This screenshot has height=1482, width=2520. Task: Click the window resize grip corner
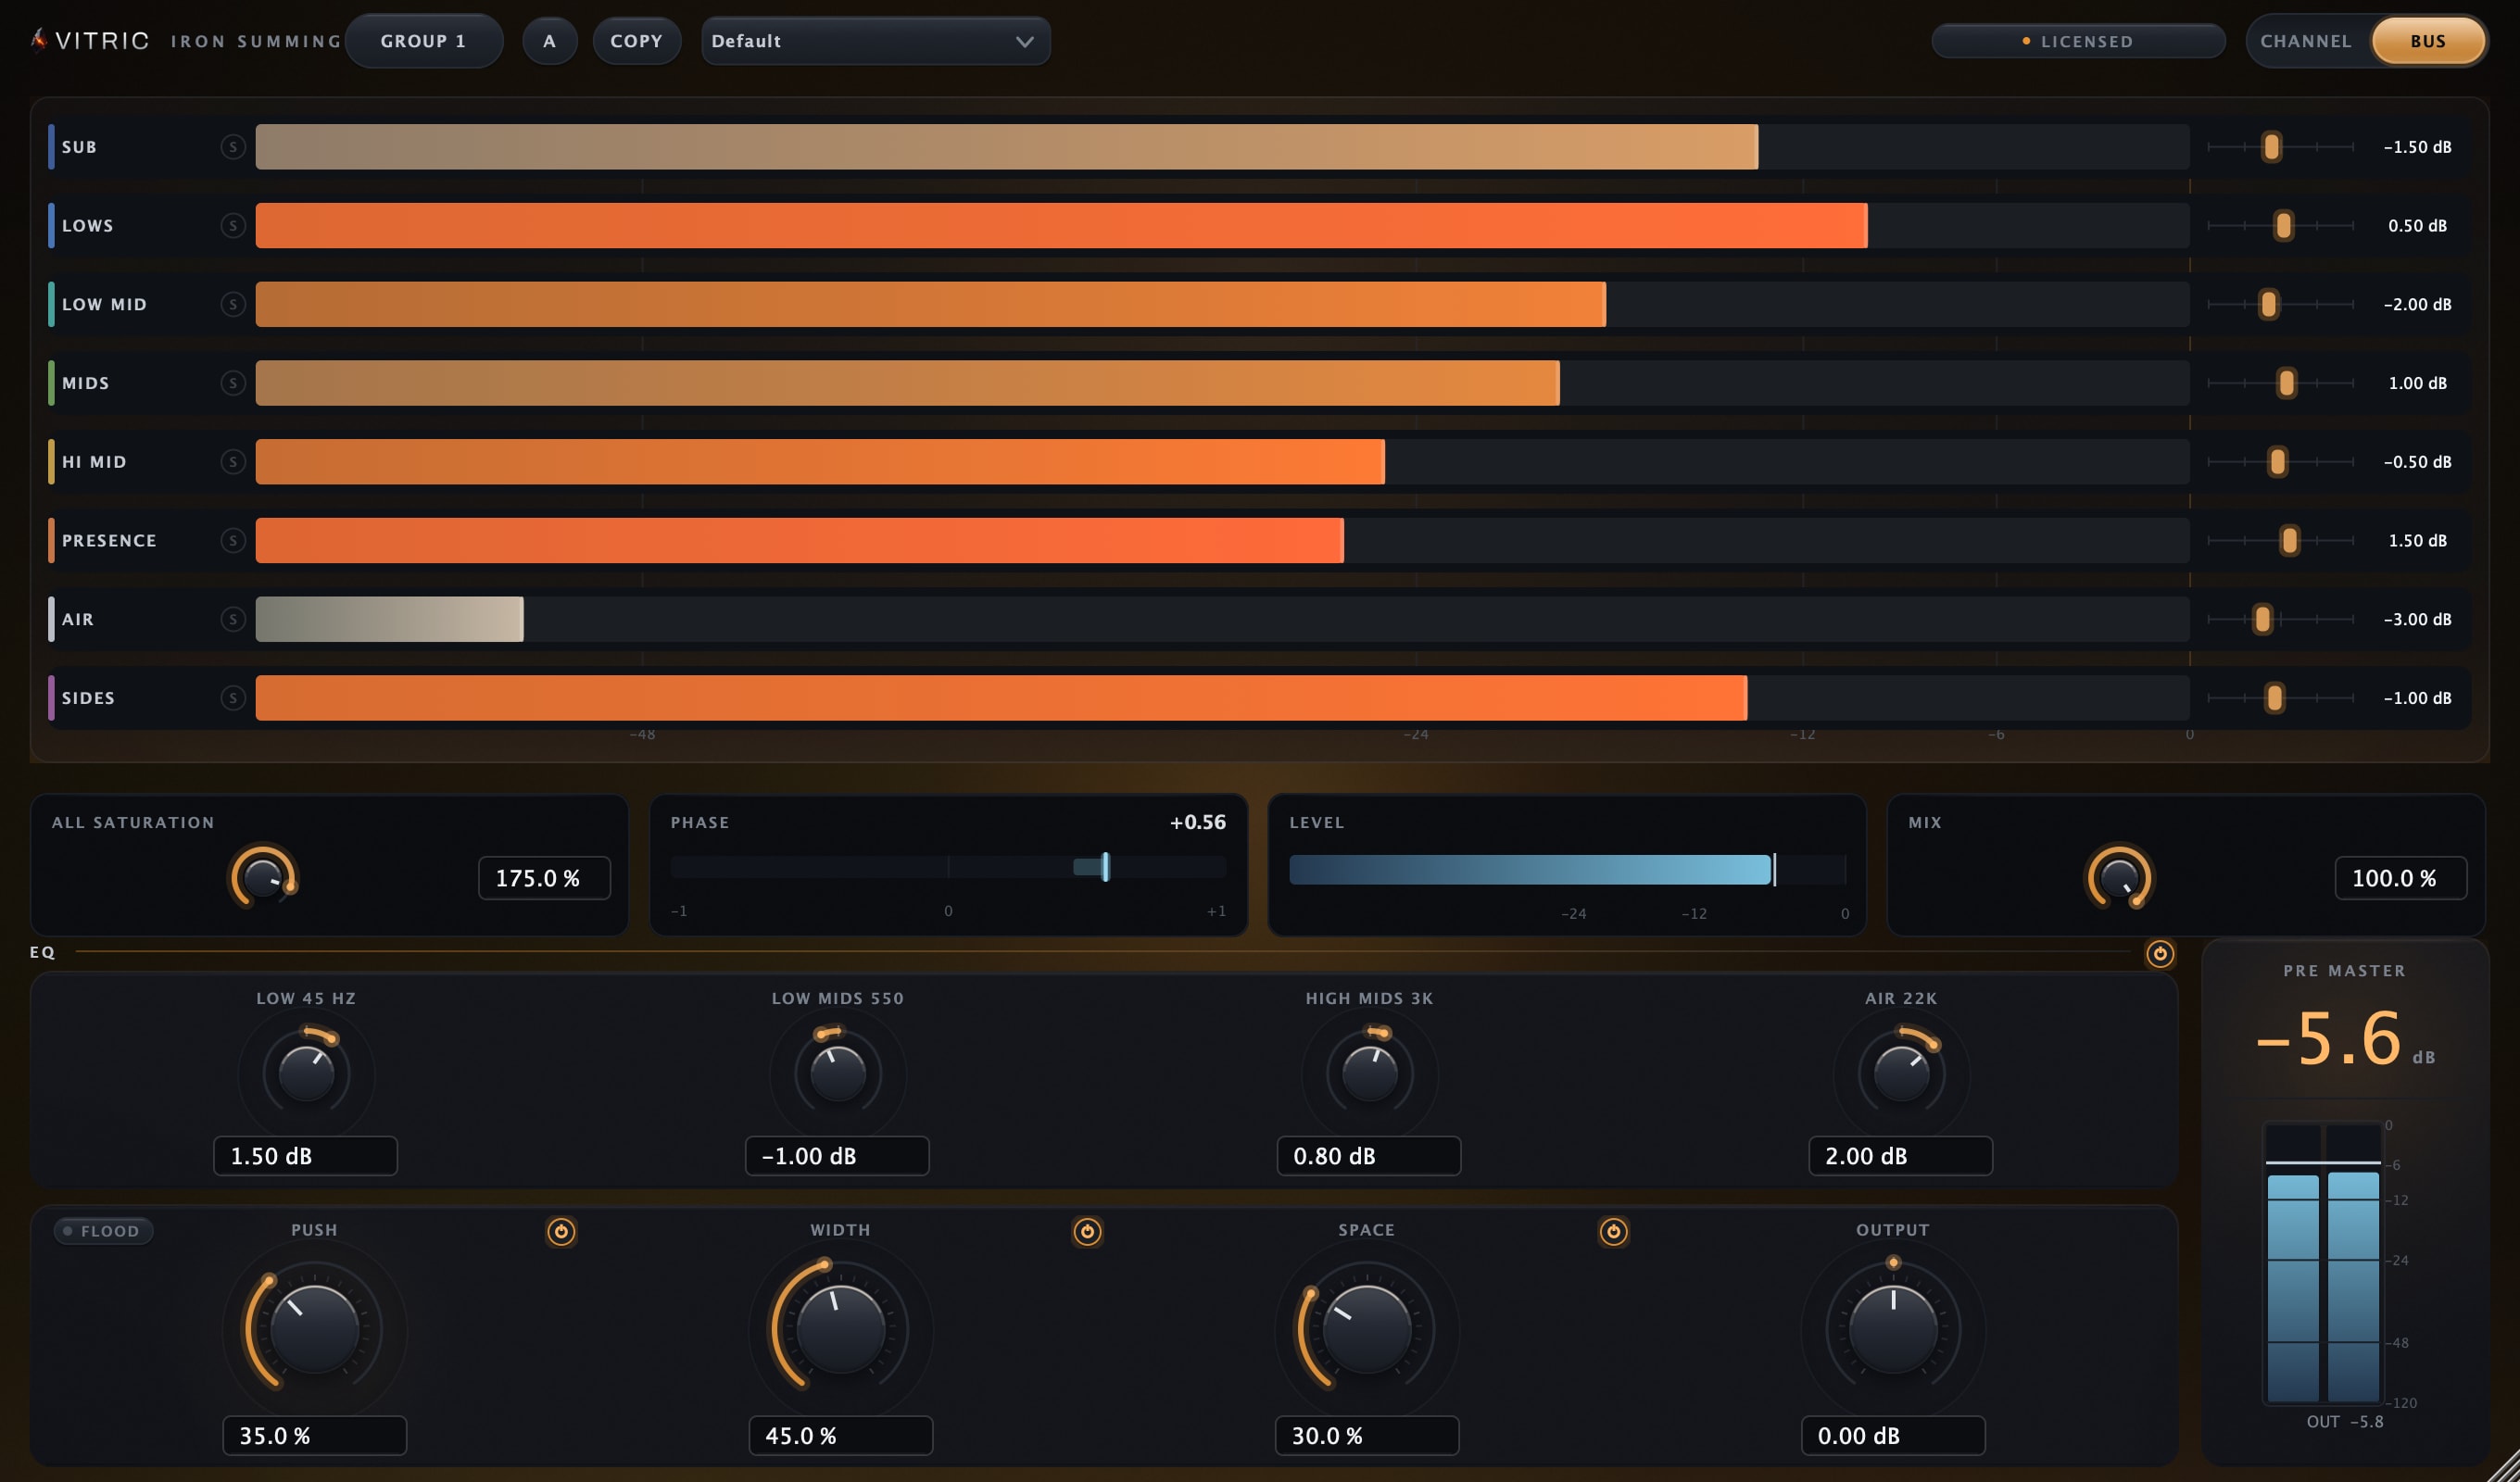2503,1466
